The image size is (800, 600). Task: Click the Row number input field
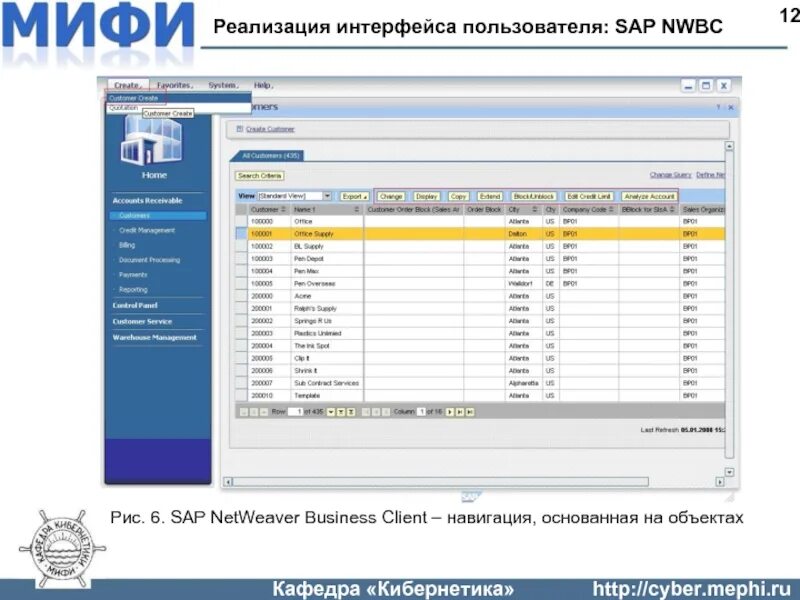(295, 412)
